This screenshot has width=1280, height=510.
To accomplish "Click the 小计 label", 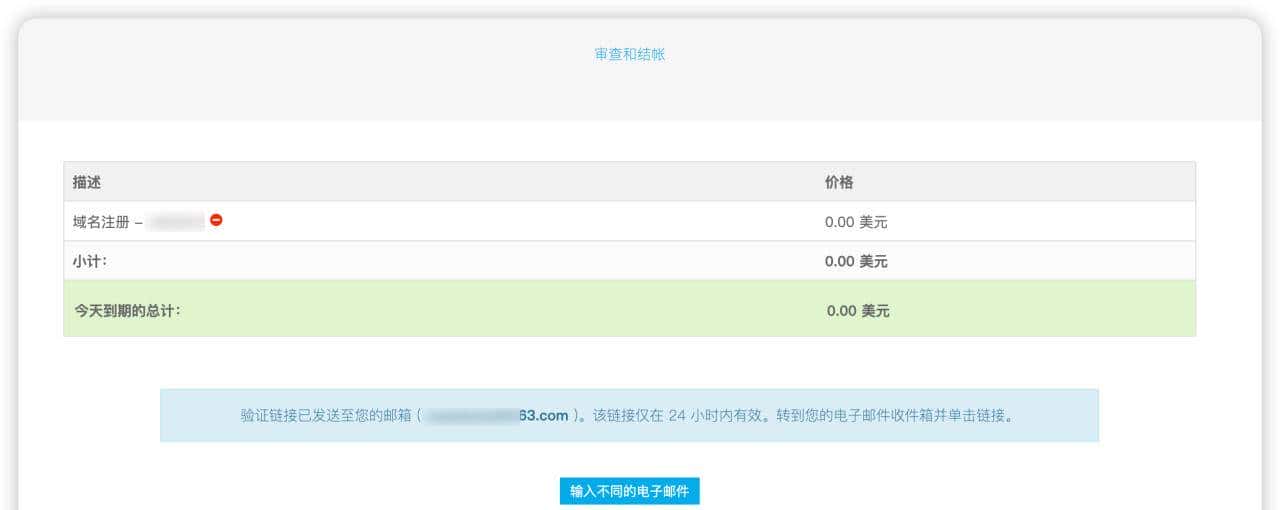I will [90, 261].
